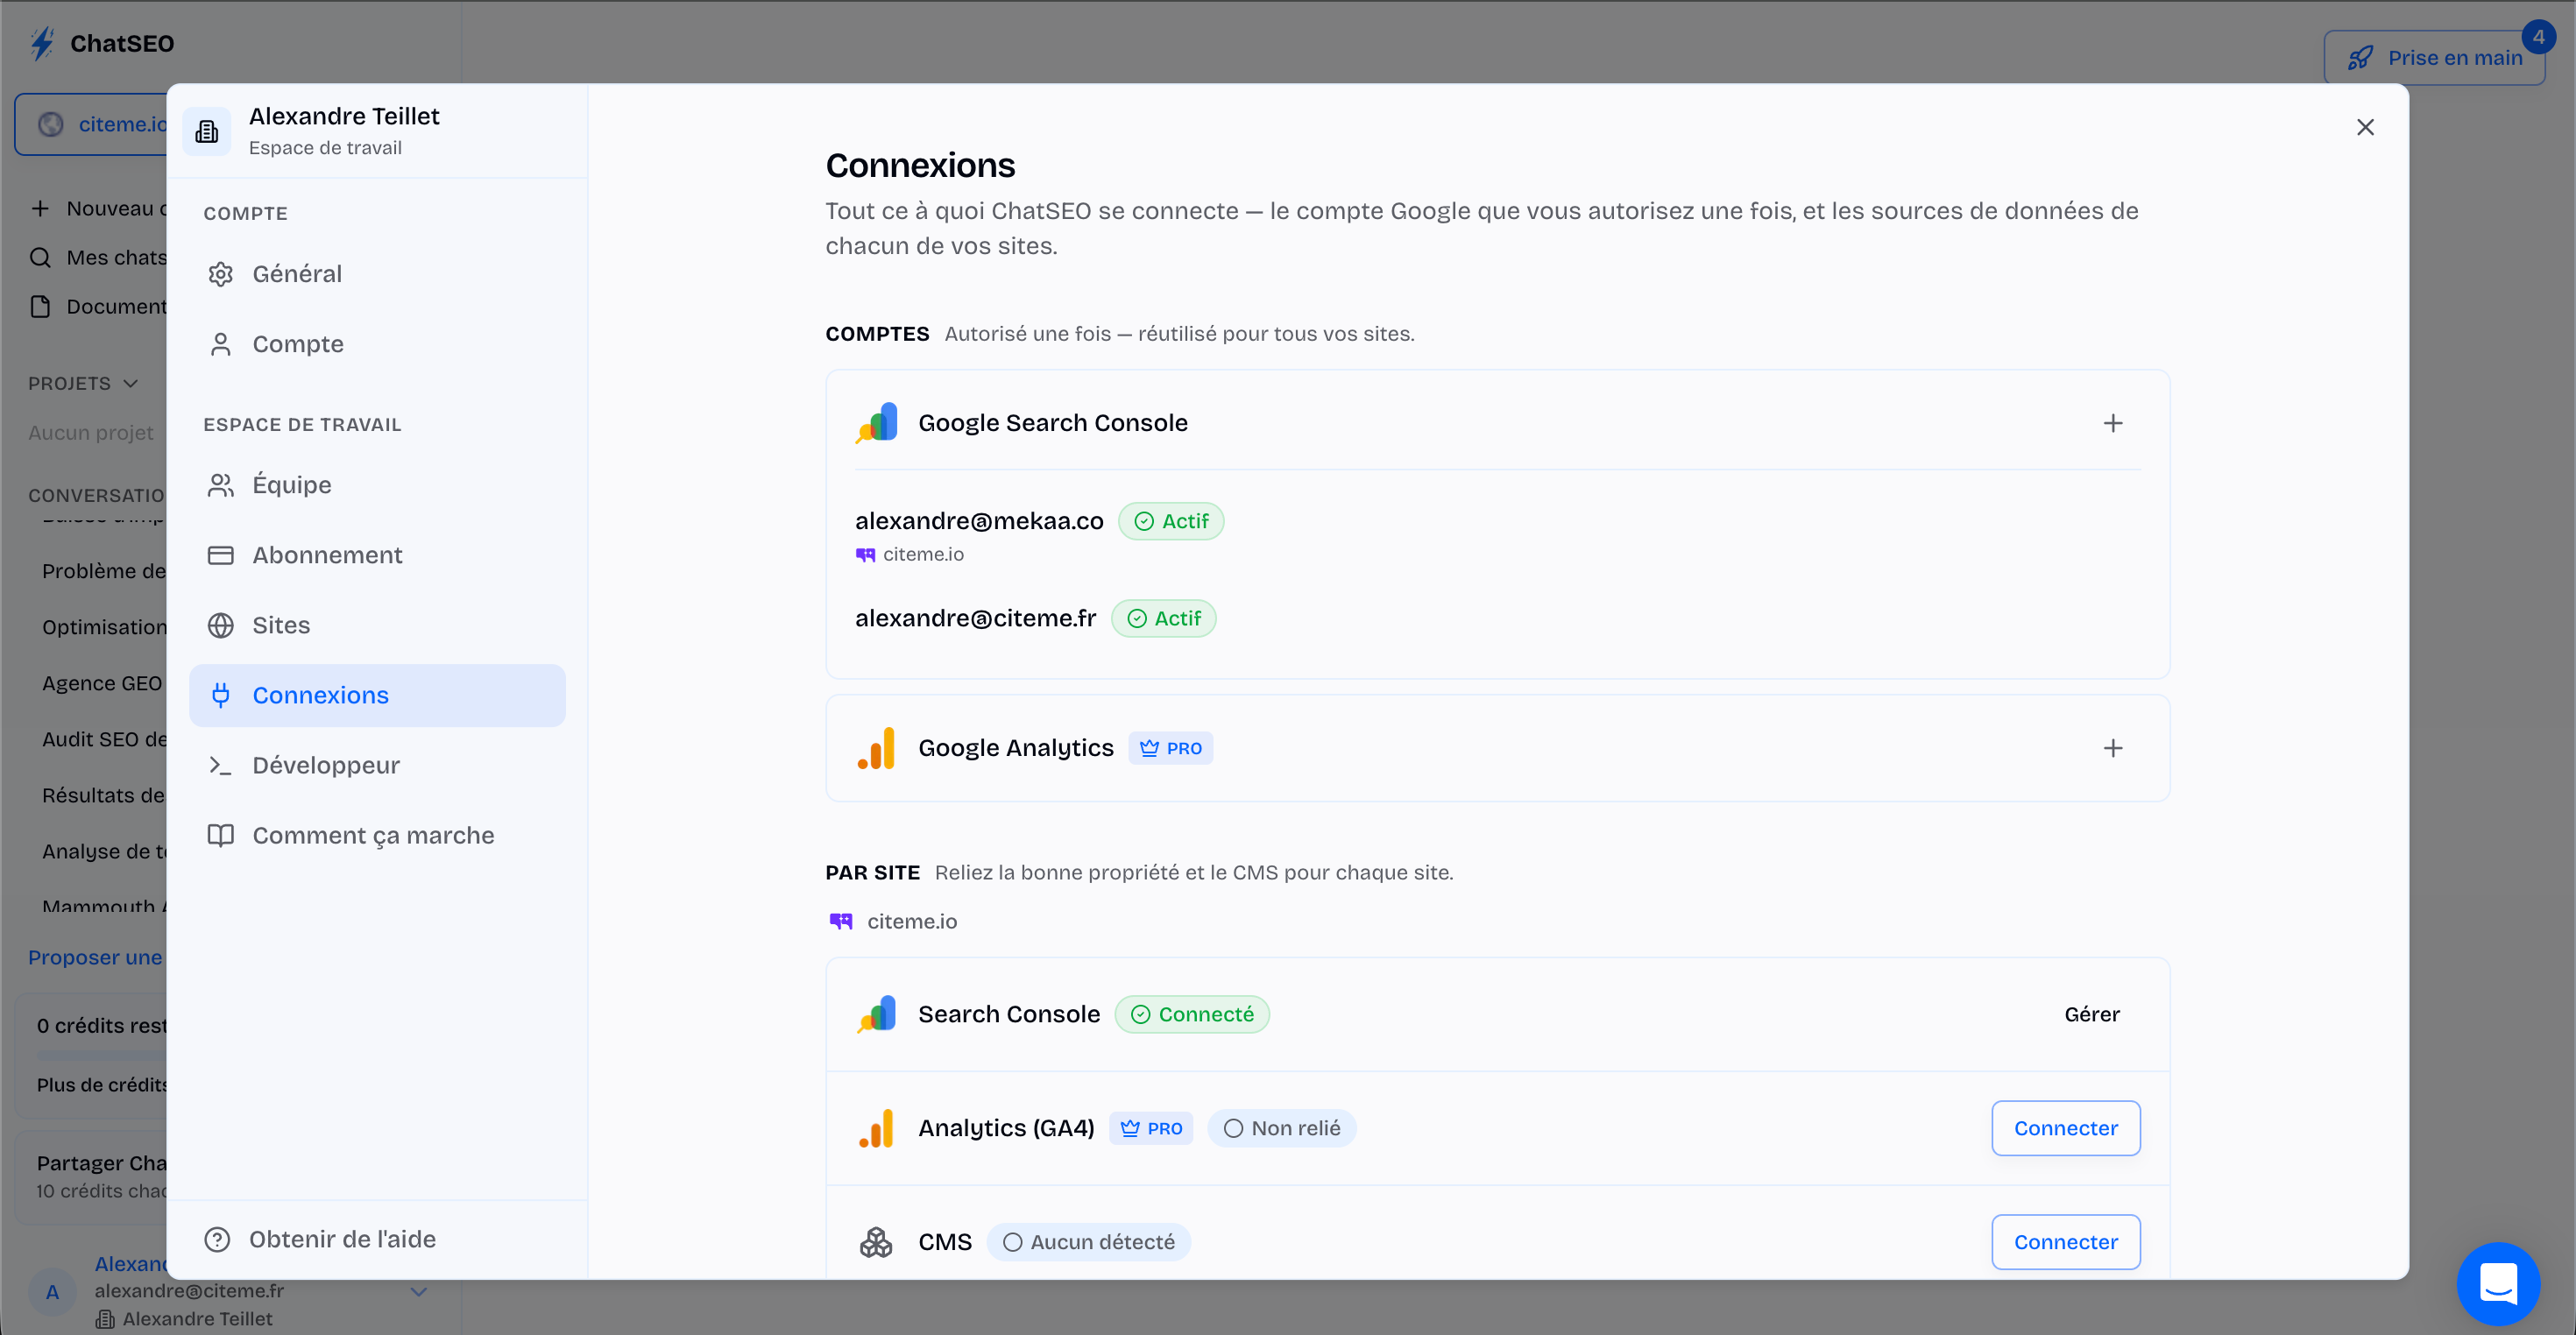The image size is (2576, 1335).
Task: Click the Mes chats search icon
Action: 40,258
